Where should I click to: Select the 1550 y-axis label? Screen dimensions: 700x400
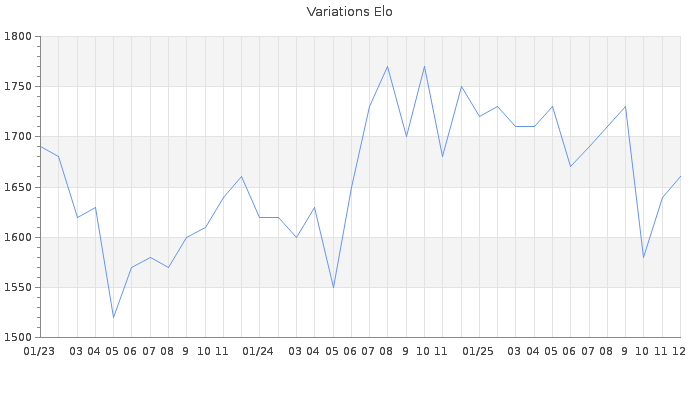click(x=18, y=287)
